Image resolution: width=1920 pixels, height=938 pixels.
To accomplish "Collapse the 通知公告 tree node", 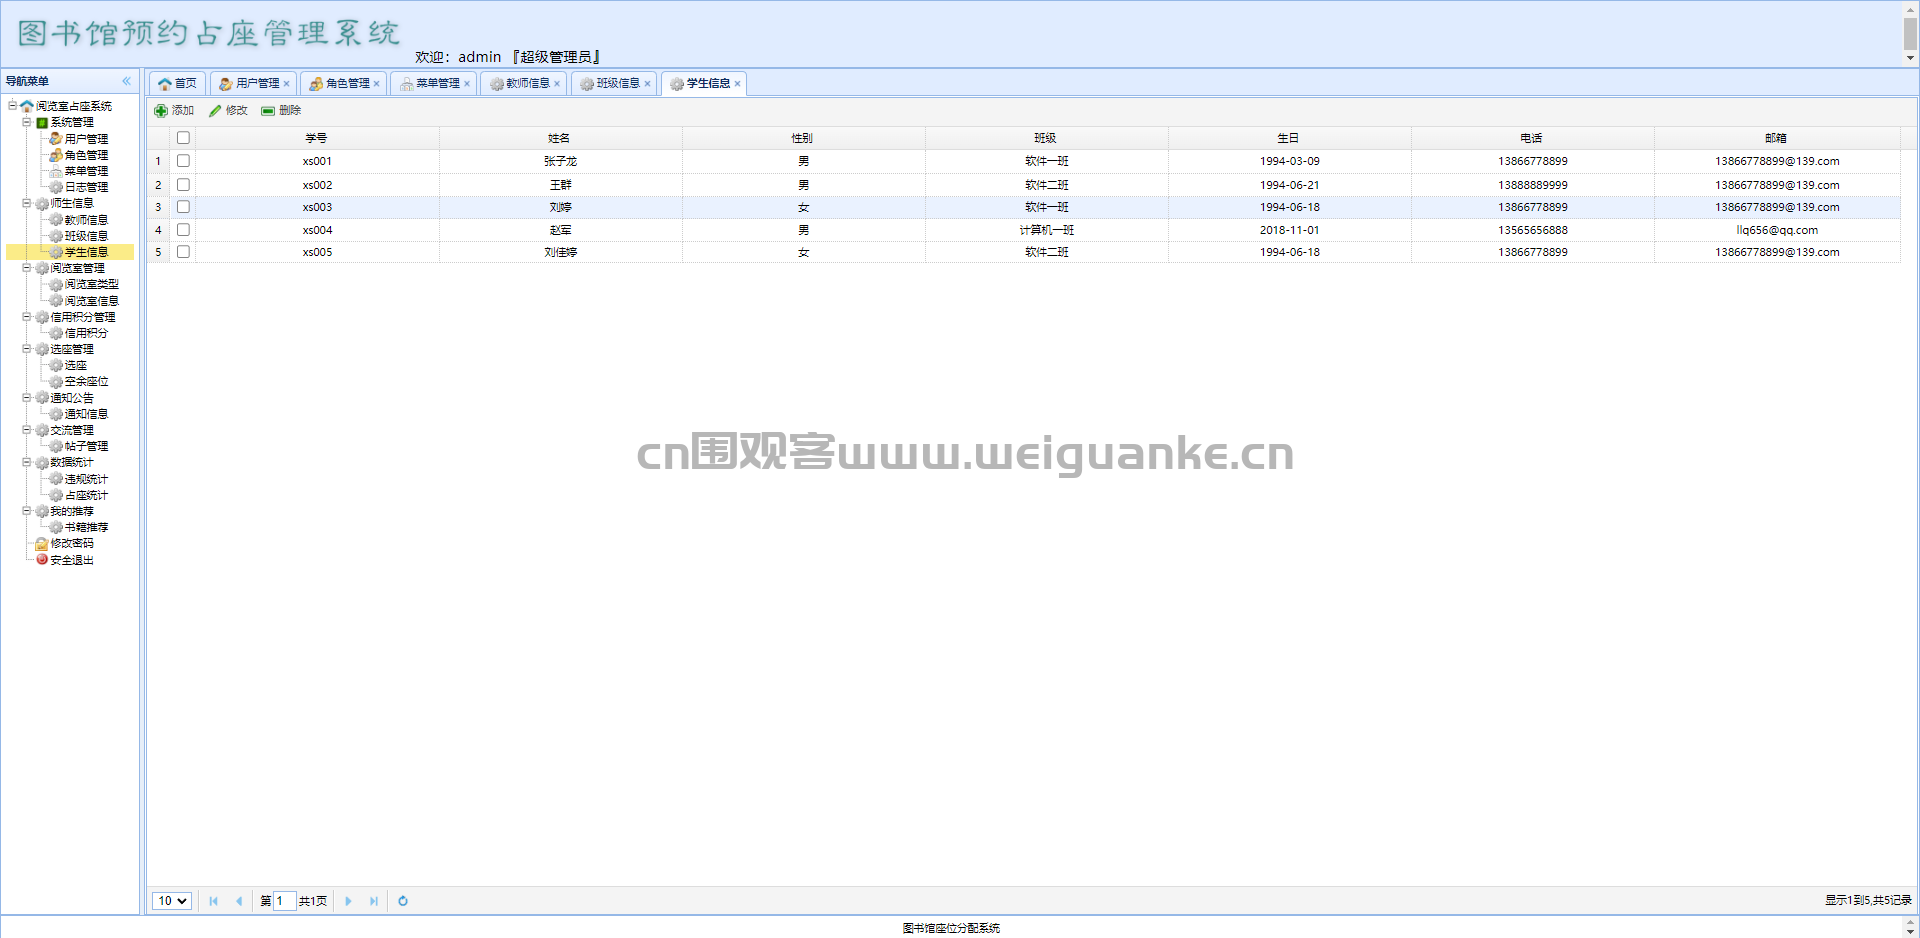I will pyautogui.click(x=27, y=398).
